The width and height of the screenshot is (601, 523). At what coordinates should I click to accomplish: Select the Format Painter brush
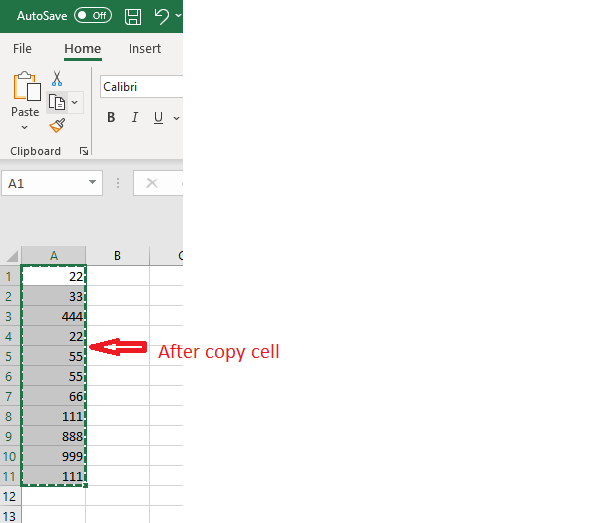[57, 125]
